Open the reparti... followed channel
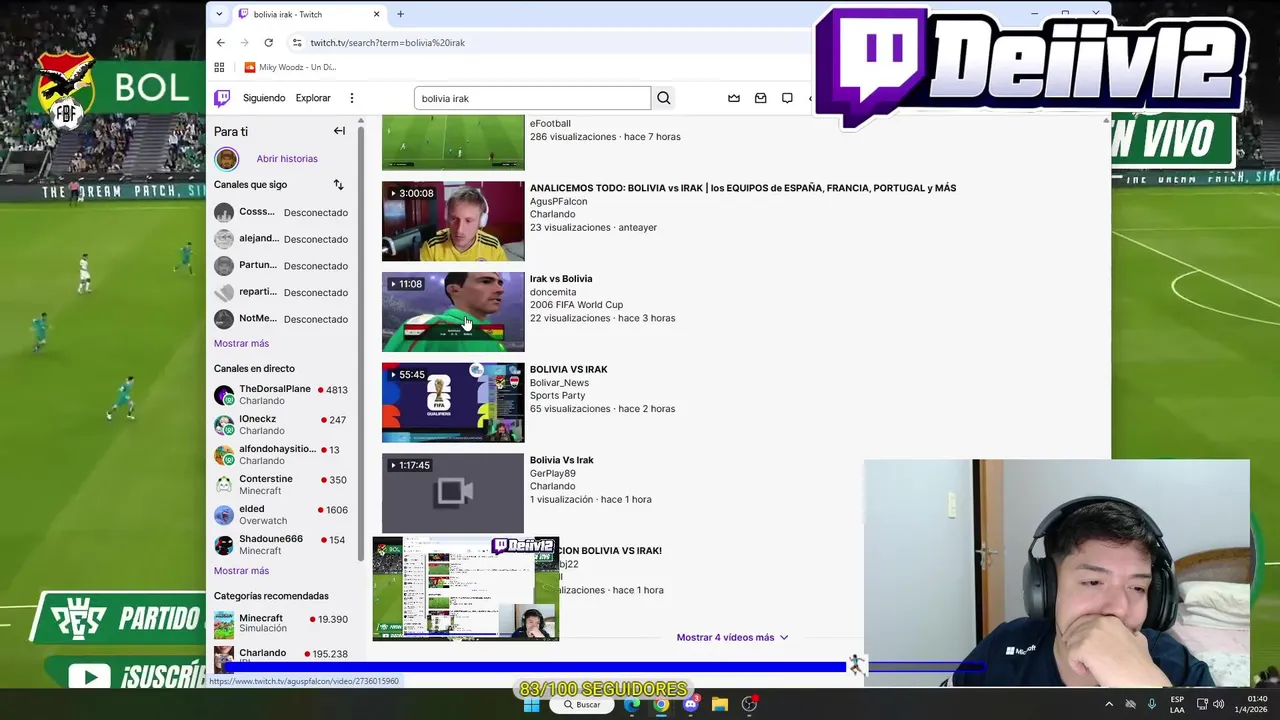The image size is (1280, 720). 280,292
